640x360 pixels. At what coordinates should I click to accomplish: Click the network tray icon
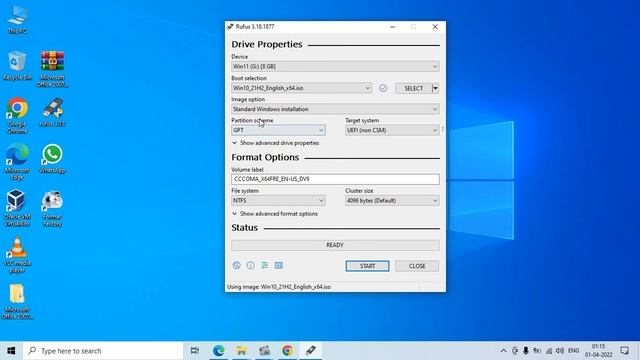pyautogui.click(x=549, y=351)
